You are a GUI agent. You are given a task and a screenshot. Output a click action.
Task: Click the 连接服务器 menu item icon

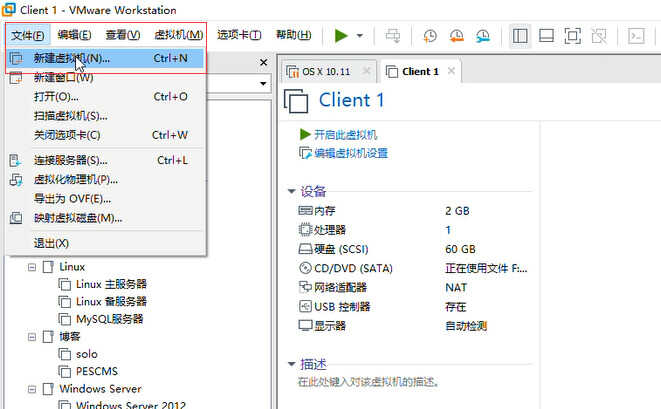(16, 160)
